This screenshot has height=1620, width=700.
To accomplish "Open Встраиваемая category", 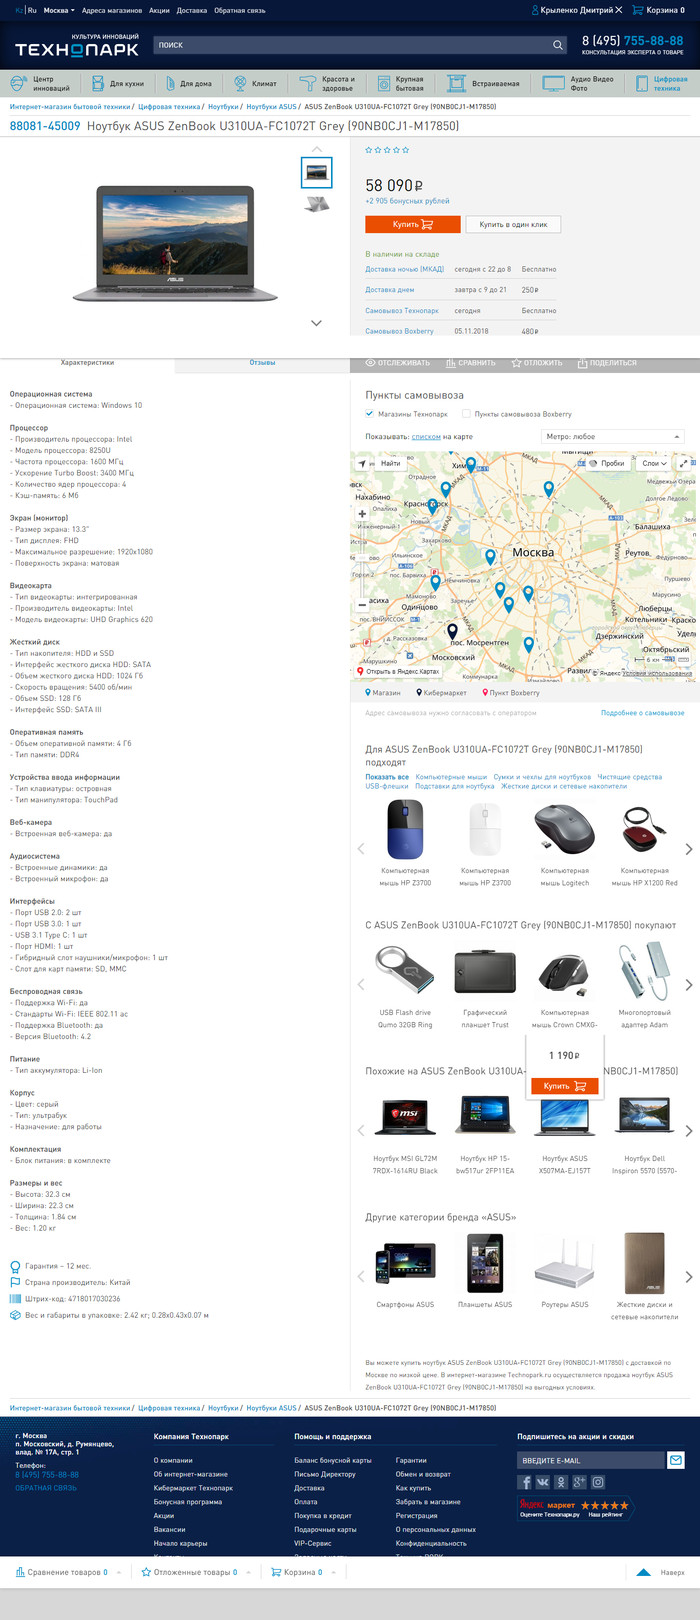I will pos(485,83).
